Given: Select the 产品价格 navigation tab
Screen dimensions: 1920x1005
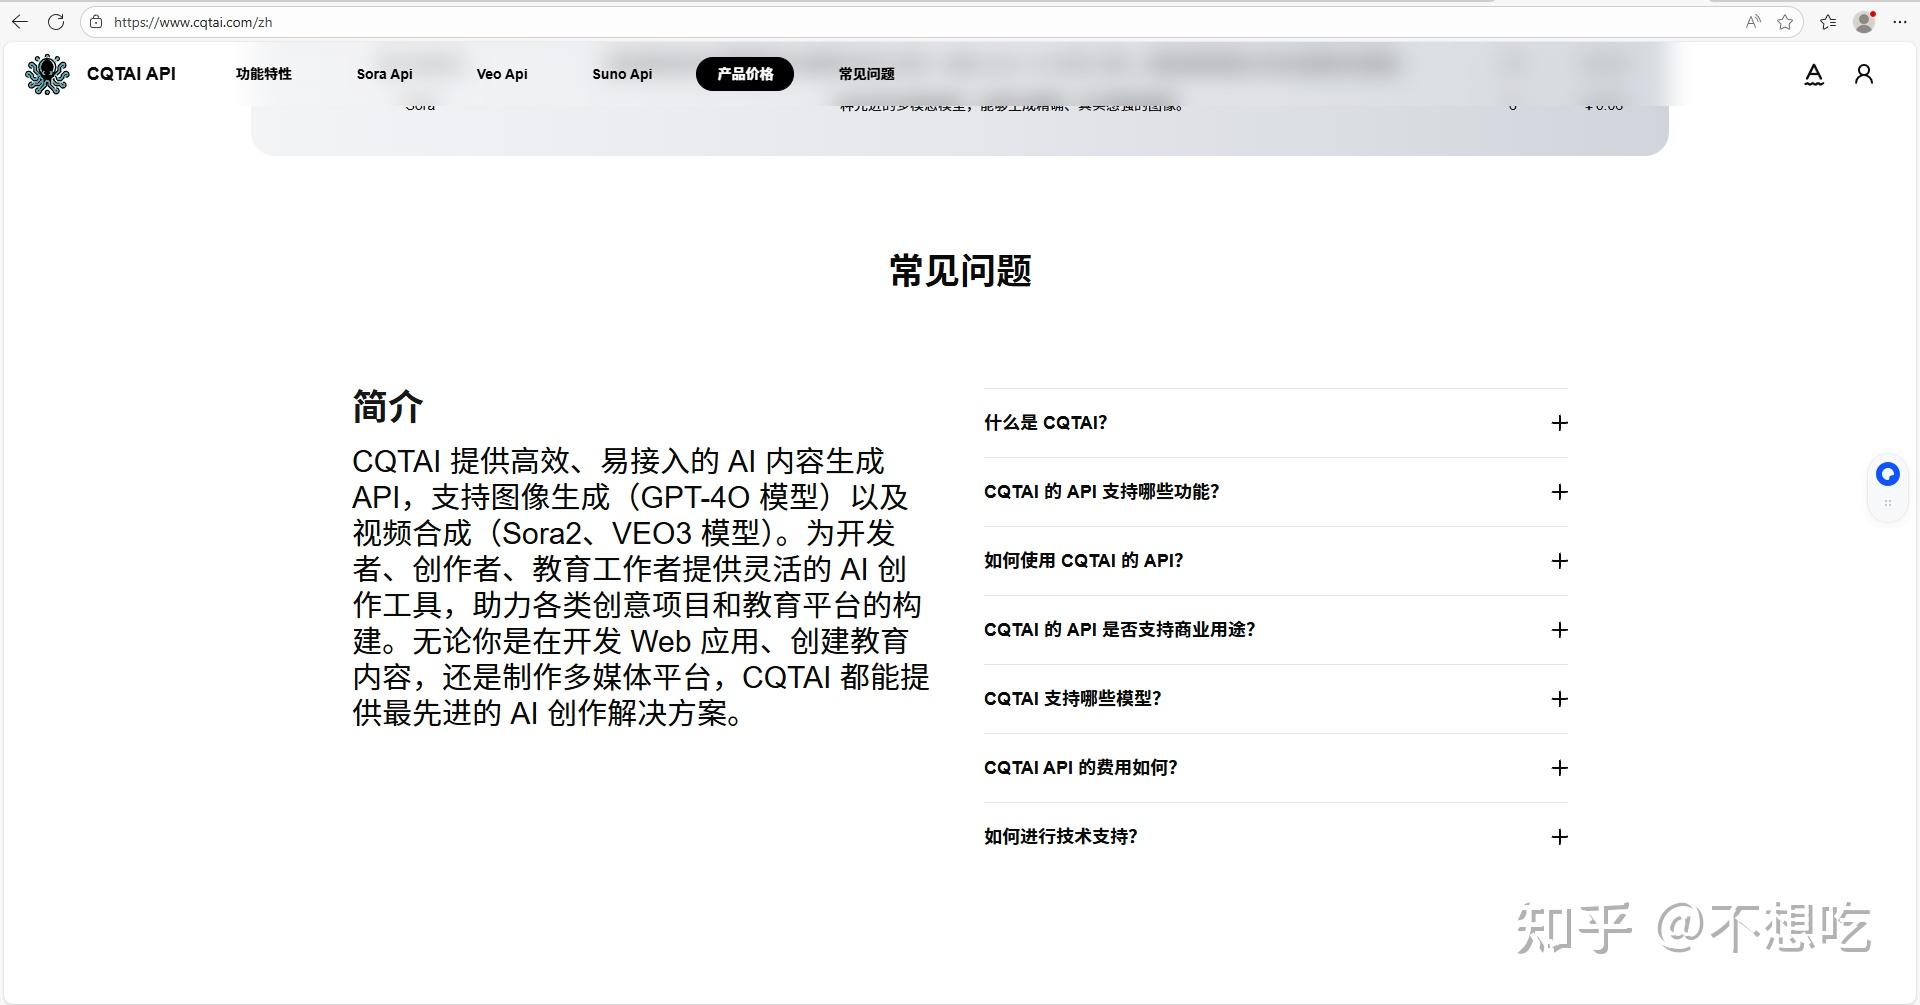Looking at the screenshot, I should click(745, 74).
